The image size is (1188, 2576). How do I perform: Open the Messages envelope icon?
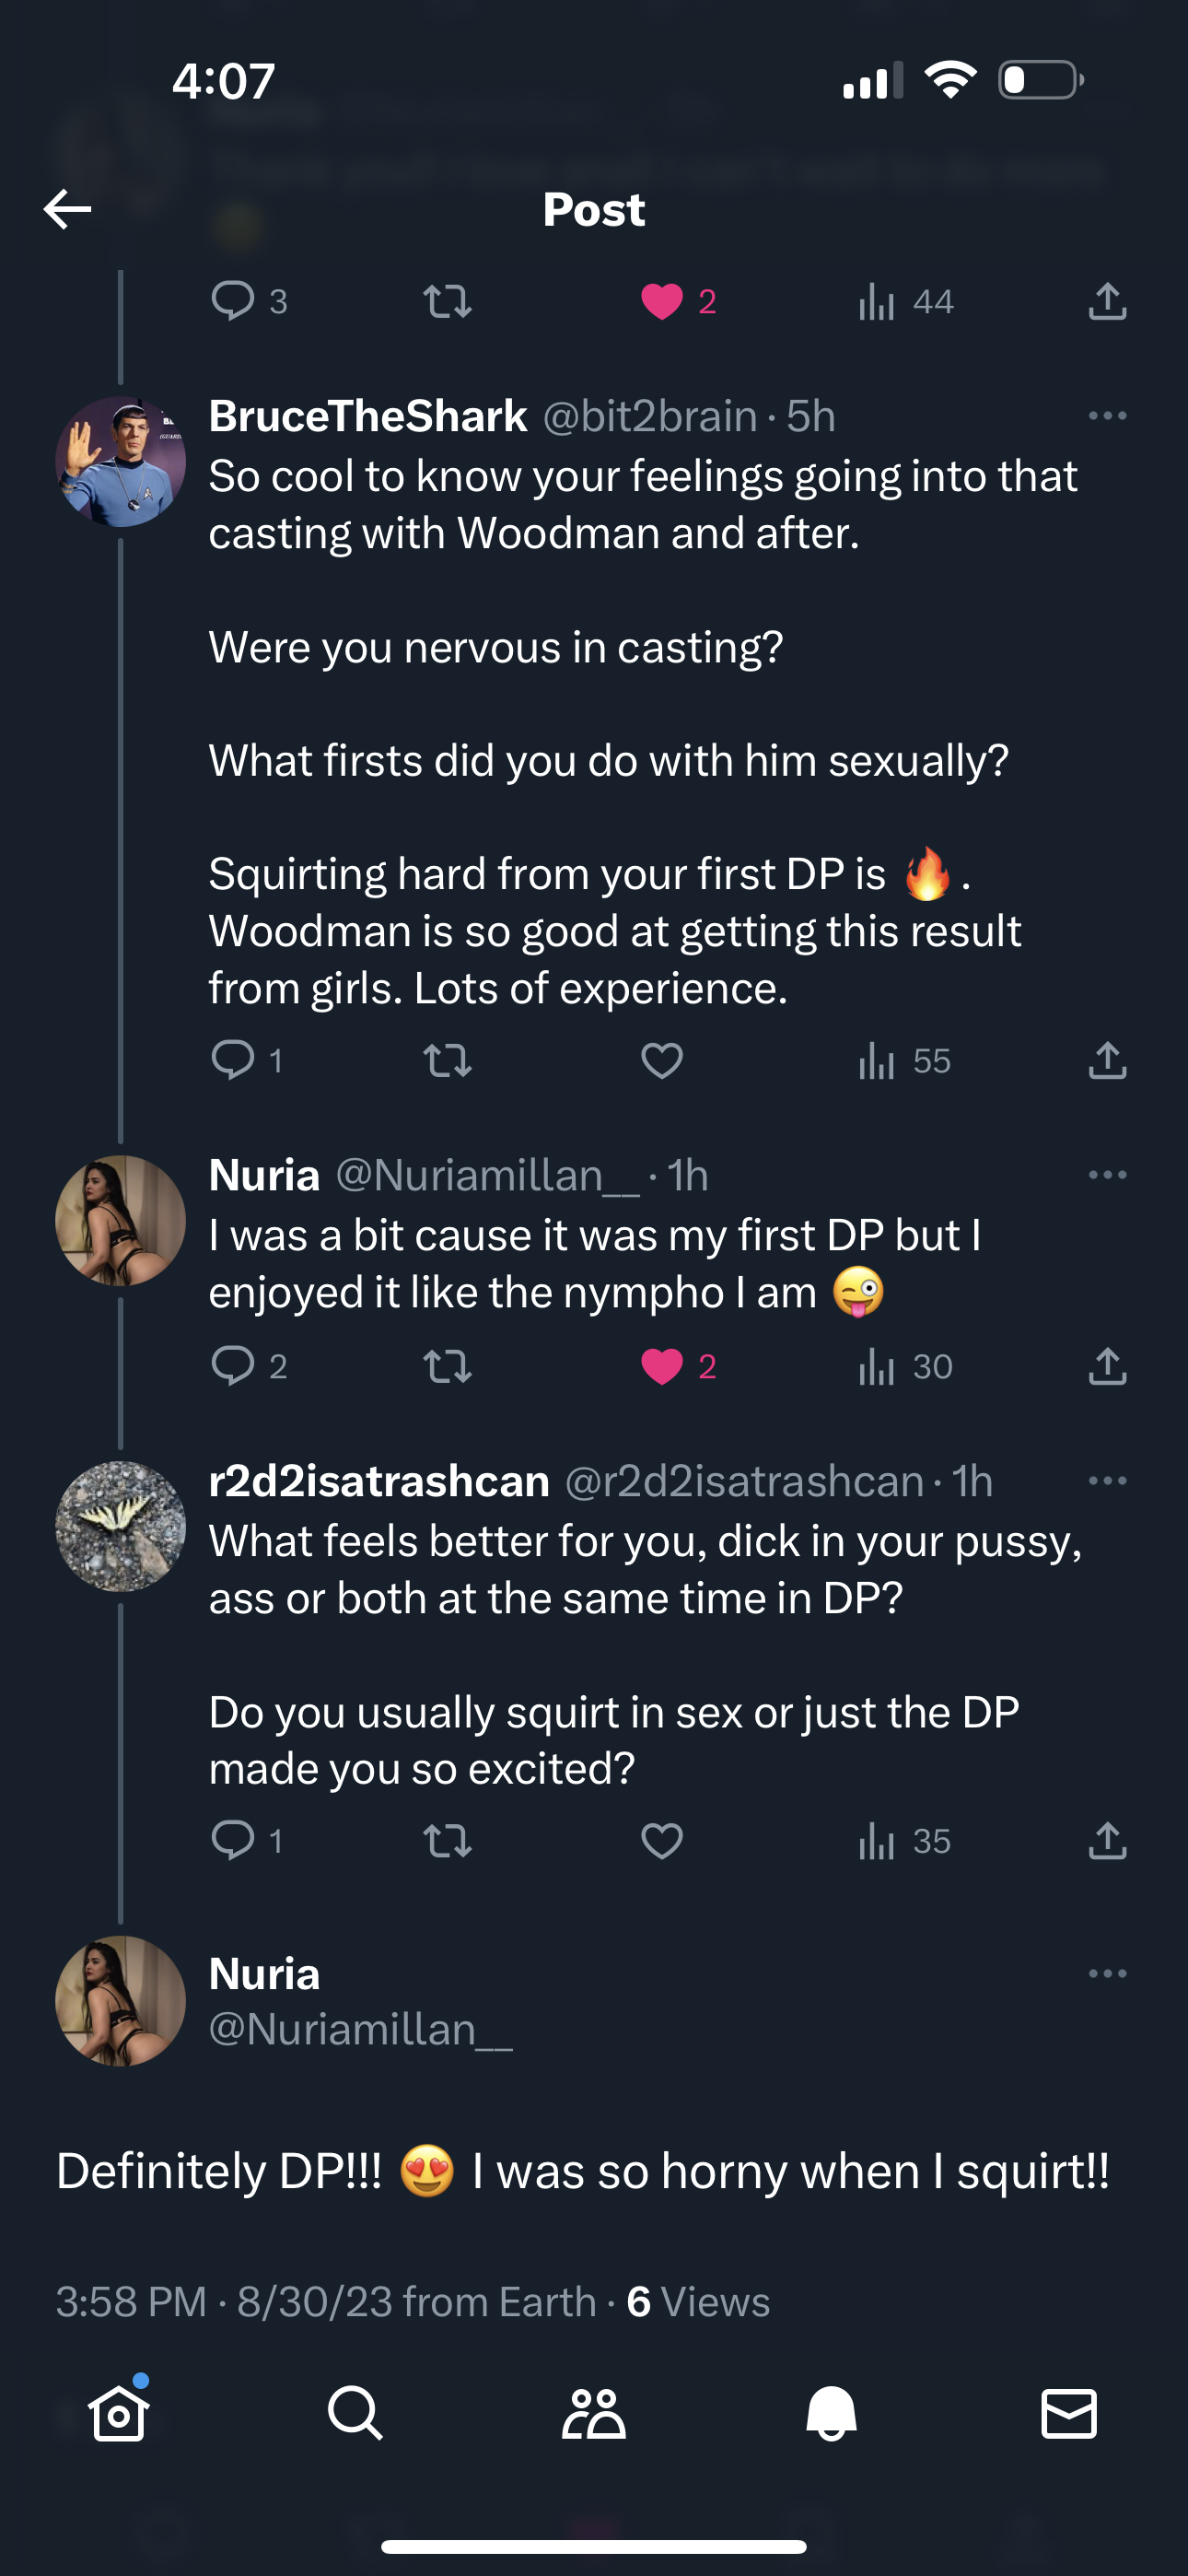[x=1068, y=2413]
